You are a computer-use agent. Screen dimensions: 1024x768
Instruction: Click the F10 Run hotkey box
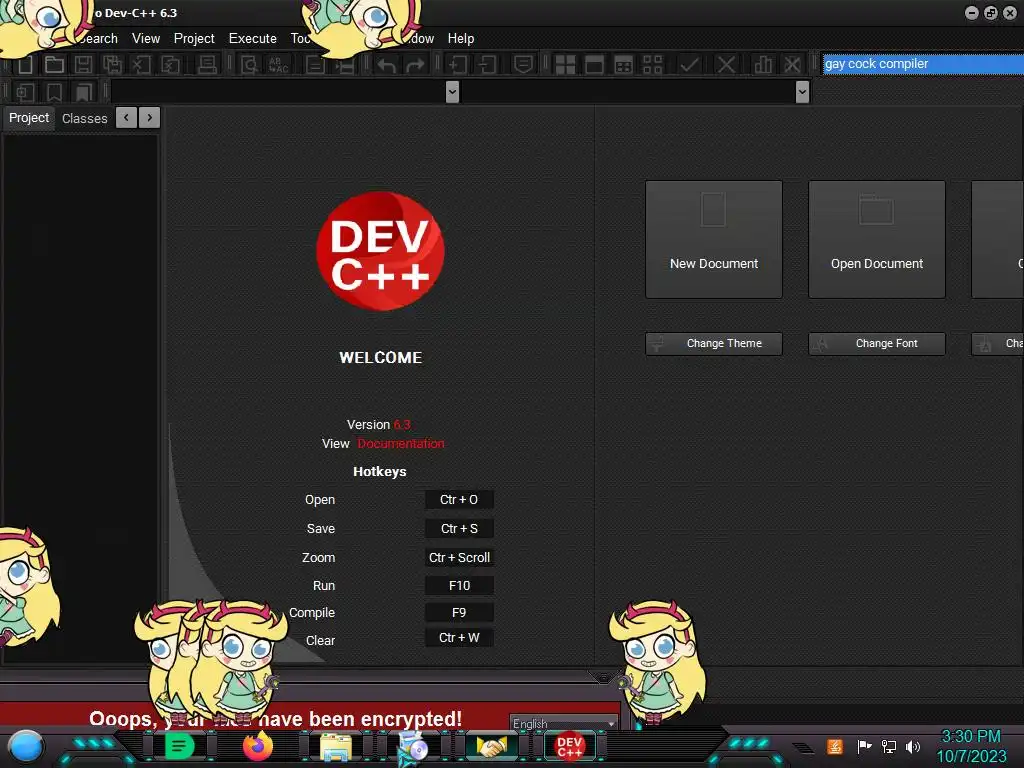pos(459,585)
